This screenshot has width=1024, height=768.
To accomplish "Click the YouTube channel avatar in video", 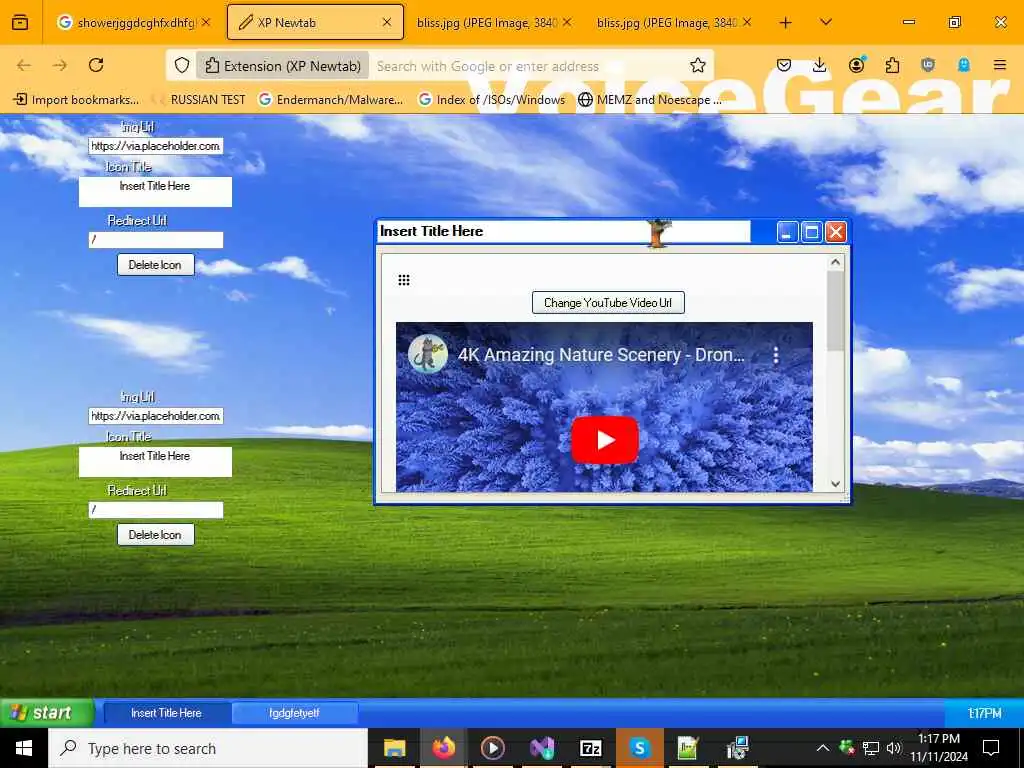I will 428,354.
